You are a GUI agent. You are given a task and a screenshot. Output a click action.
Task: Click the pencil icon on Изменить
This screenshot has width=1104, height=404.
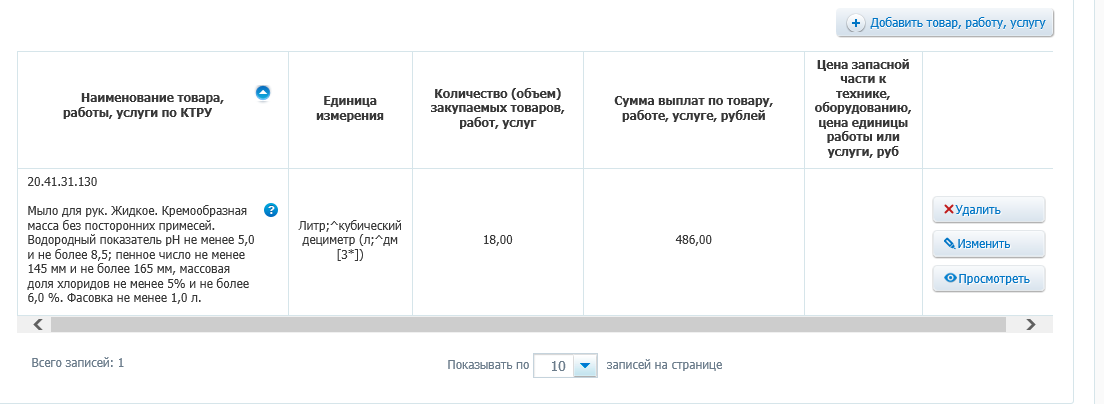pyautogui.click(x=950, y=244)
